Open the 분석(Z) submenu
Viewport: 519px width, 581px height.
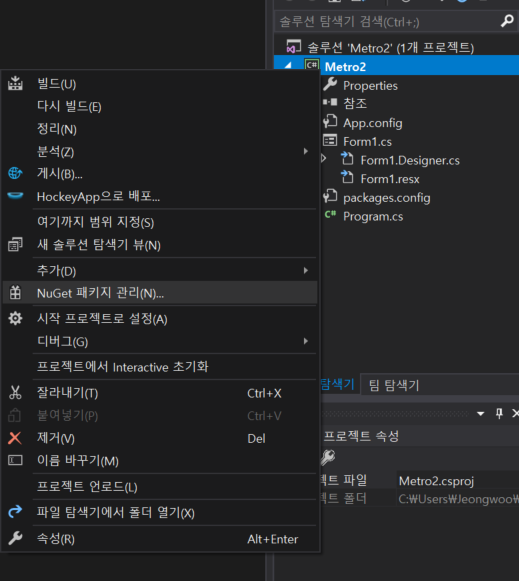306,151
